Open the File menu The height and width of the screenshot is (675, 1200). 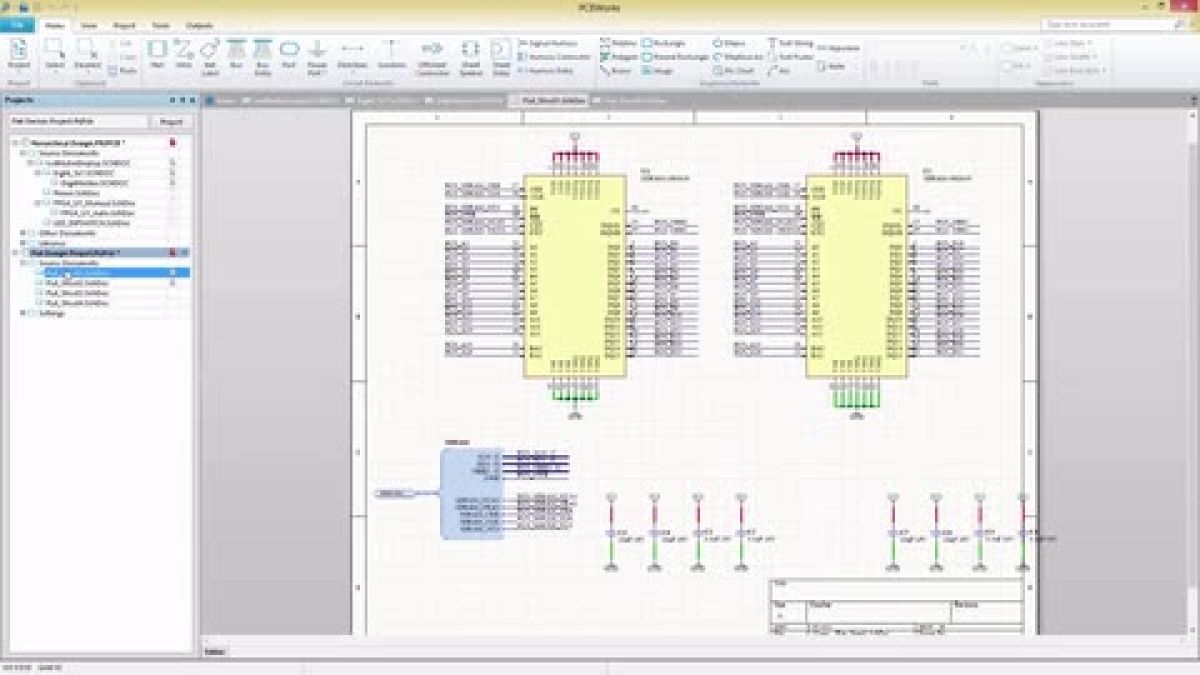point(15,25)
